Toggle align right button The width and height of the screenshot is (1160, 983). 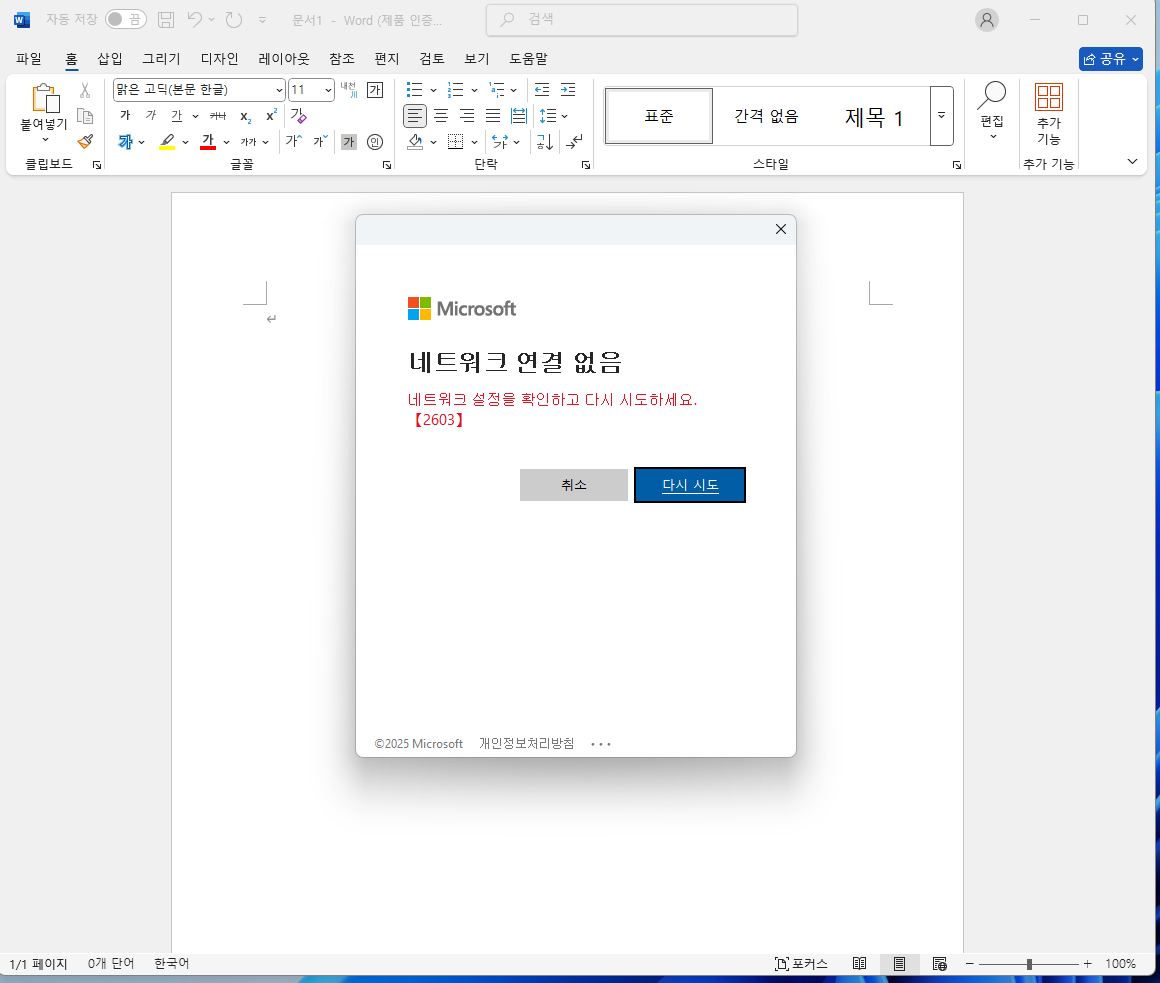(467, 115)
